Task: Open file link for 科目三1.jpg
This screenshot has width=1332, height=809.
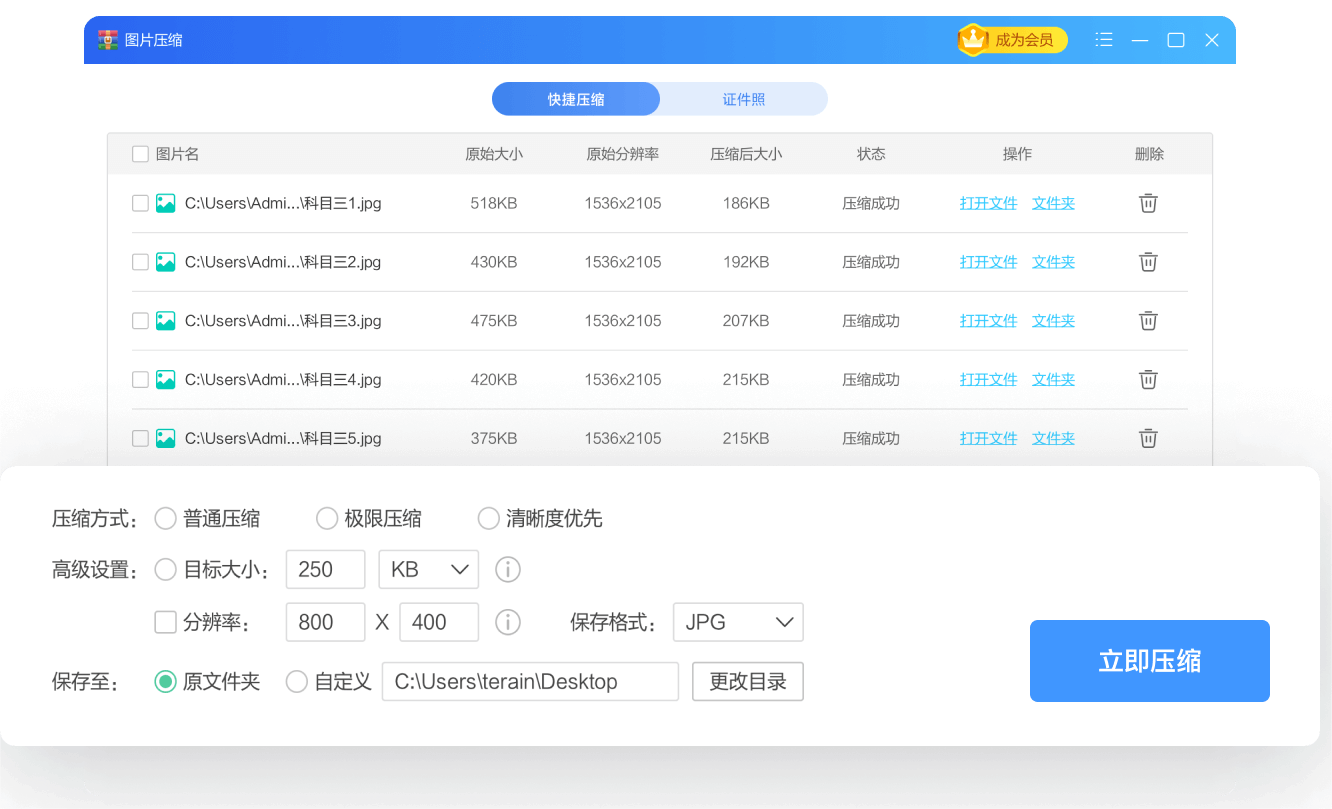Action: 989,203
